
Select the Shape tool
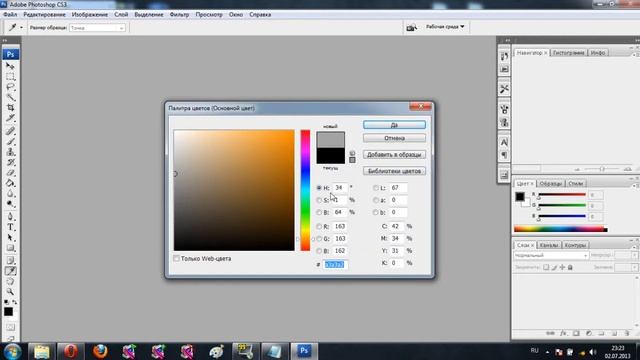coord(10,248)
